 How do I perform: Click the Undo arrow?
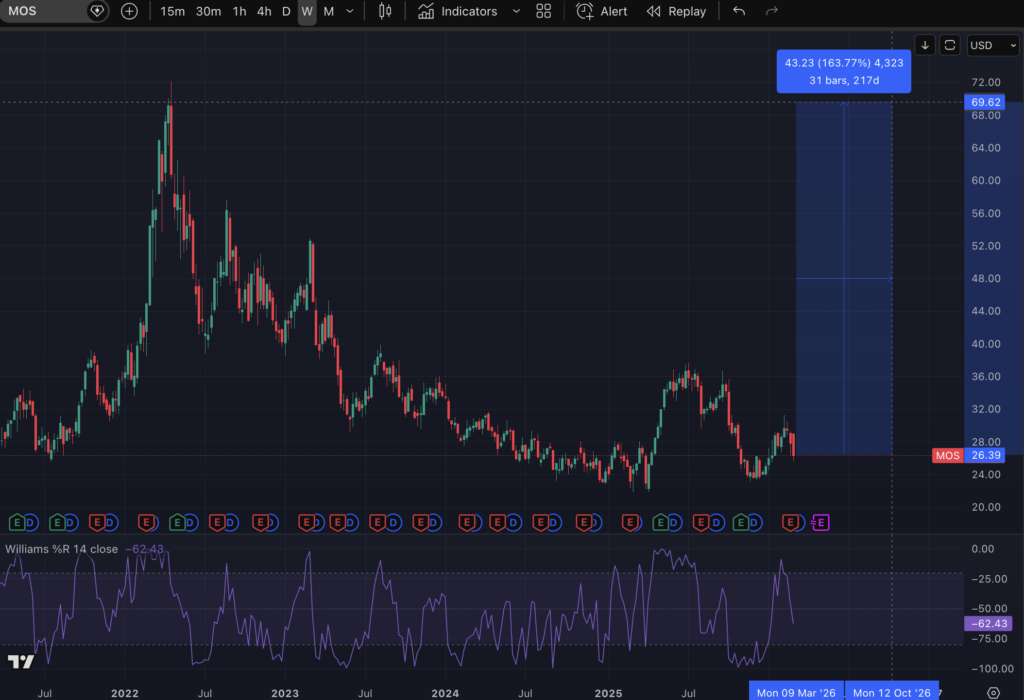(739, 11)
